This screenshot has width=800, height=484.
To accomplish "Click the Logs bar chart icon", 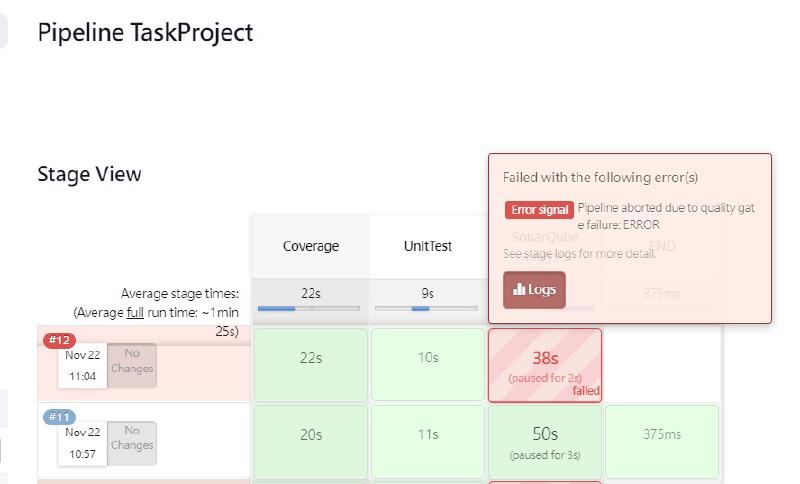I will point(519,290).
